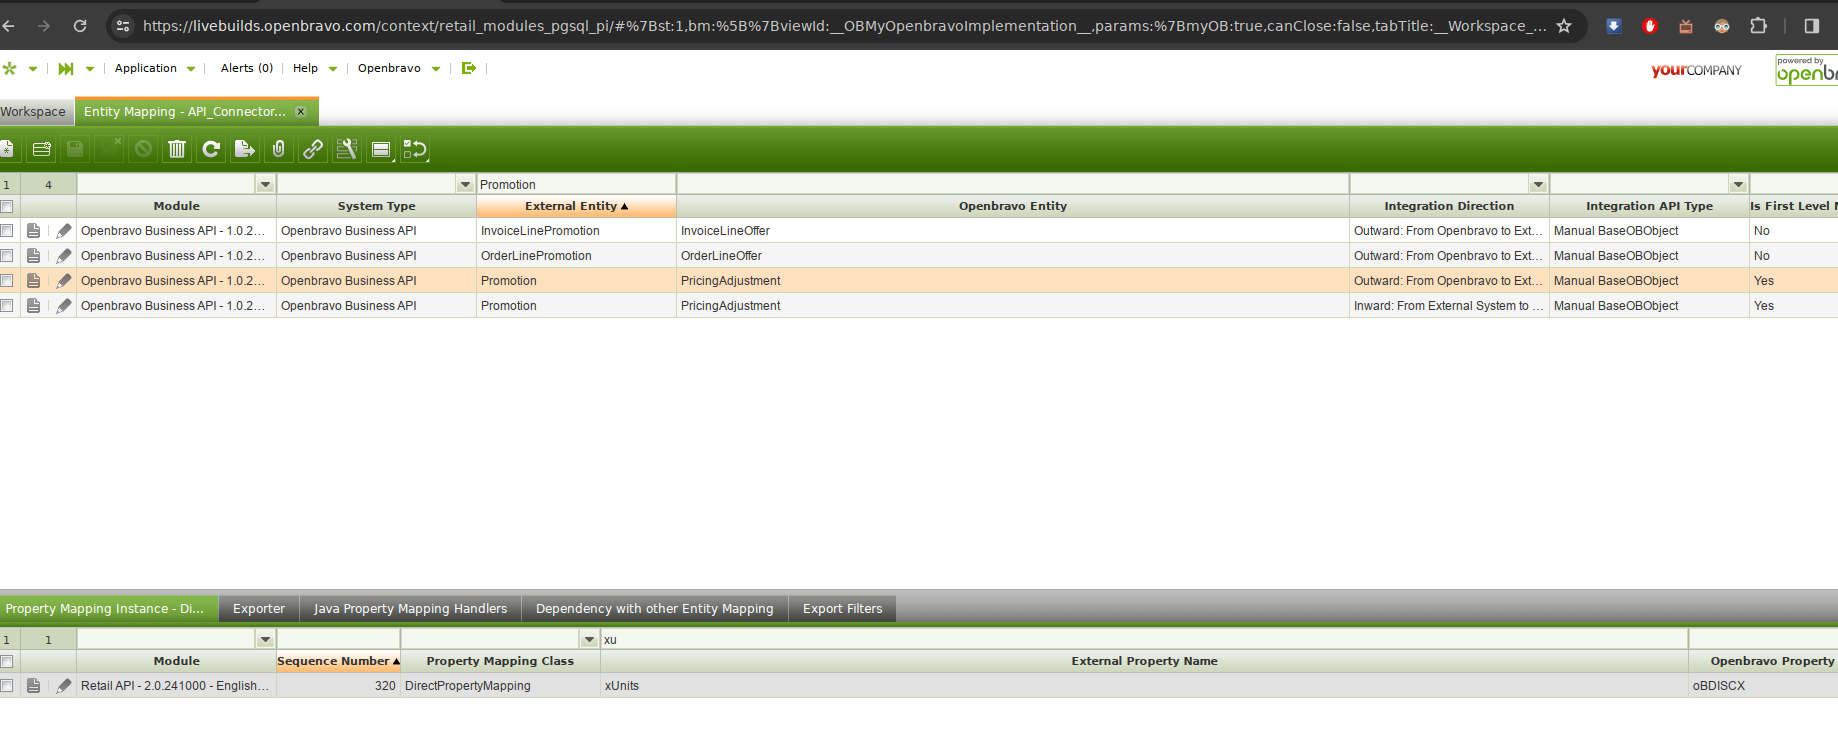Expand the quick launch dropdown arrow
Screen dimensions: 1838x735
tap(90, 69)
